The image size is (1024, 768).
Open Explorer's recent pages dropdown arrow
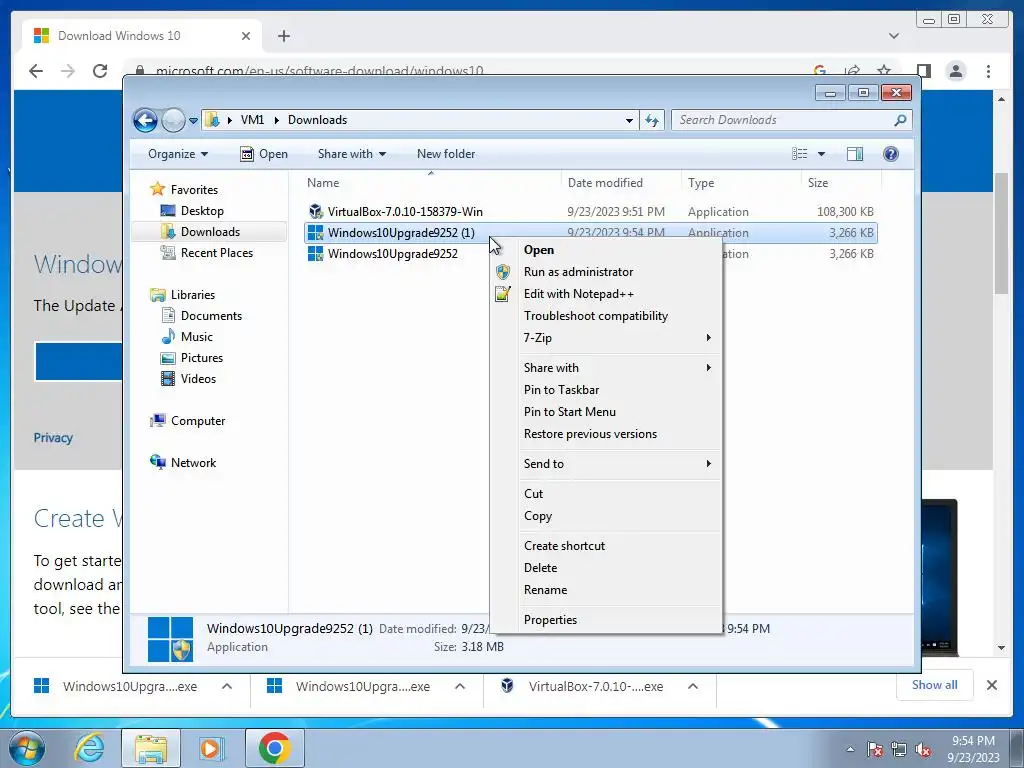[193, 121]
